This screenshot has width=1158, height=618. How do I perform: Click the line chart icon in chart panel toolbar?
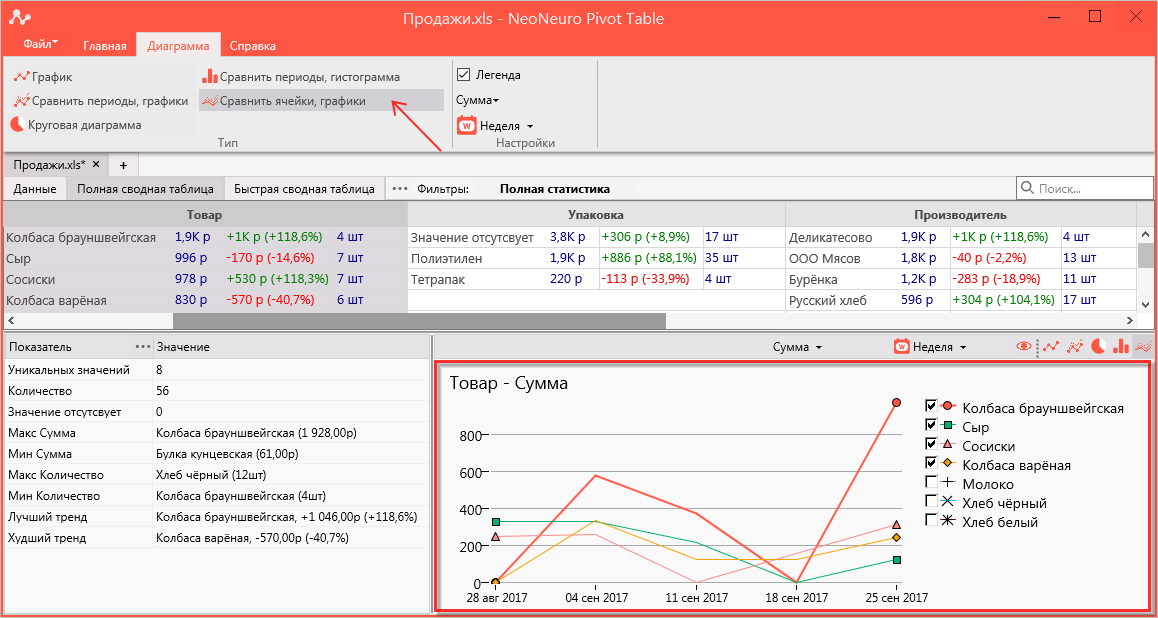point(1052,346)
